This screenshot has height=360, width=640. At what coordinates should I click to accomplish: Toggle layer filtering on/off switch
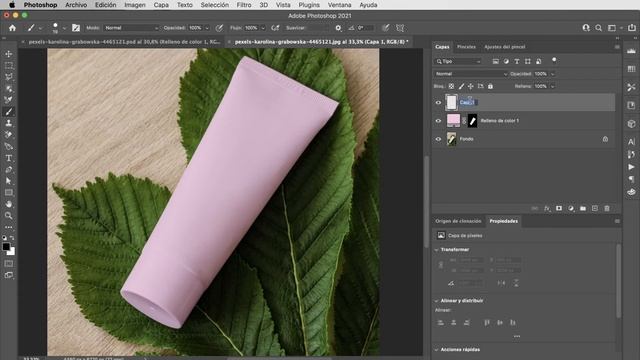tap(554, 60)
